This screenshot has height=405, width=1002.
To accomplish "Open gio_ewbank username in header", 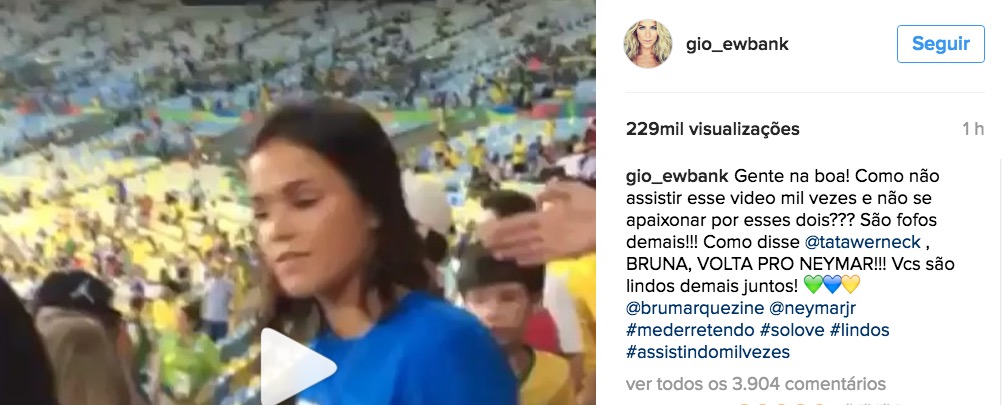I will point(737,44).
